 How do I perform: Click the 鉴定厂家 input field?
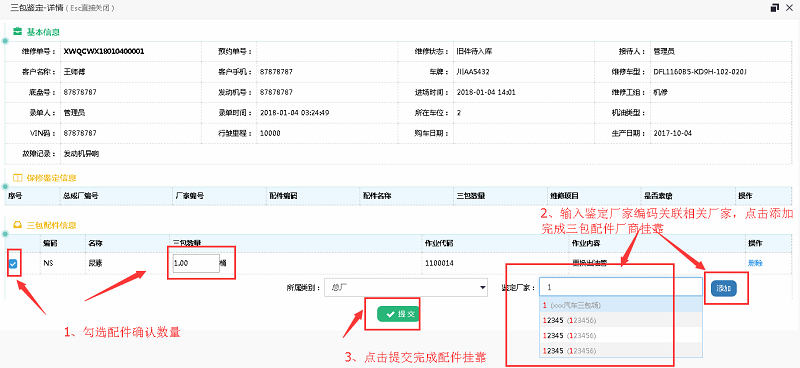[x=621, y=287]
